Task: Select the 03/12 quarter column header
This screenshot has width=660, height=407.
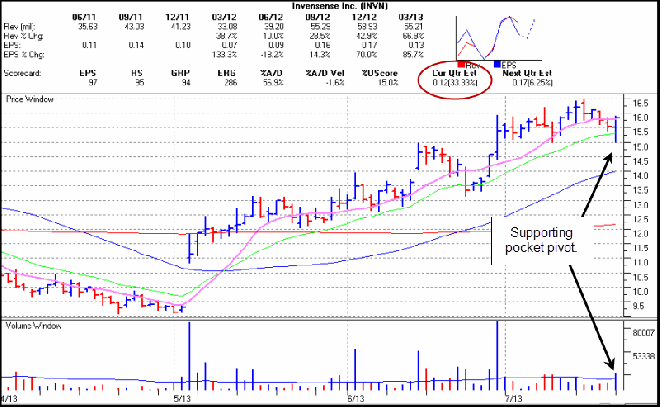Action: 224,17
